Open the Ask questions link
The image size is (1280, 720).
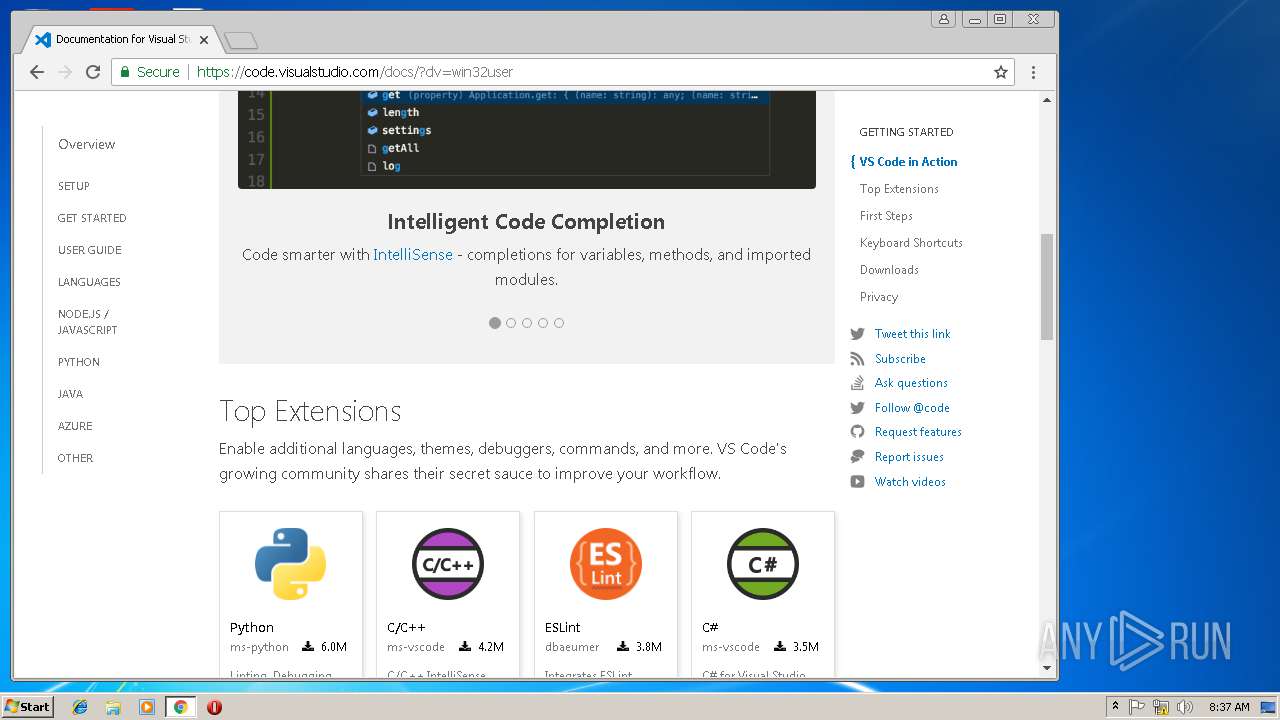pyautogui.click(x=911, y=383)
